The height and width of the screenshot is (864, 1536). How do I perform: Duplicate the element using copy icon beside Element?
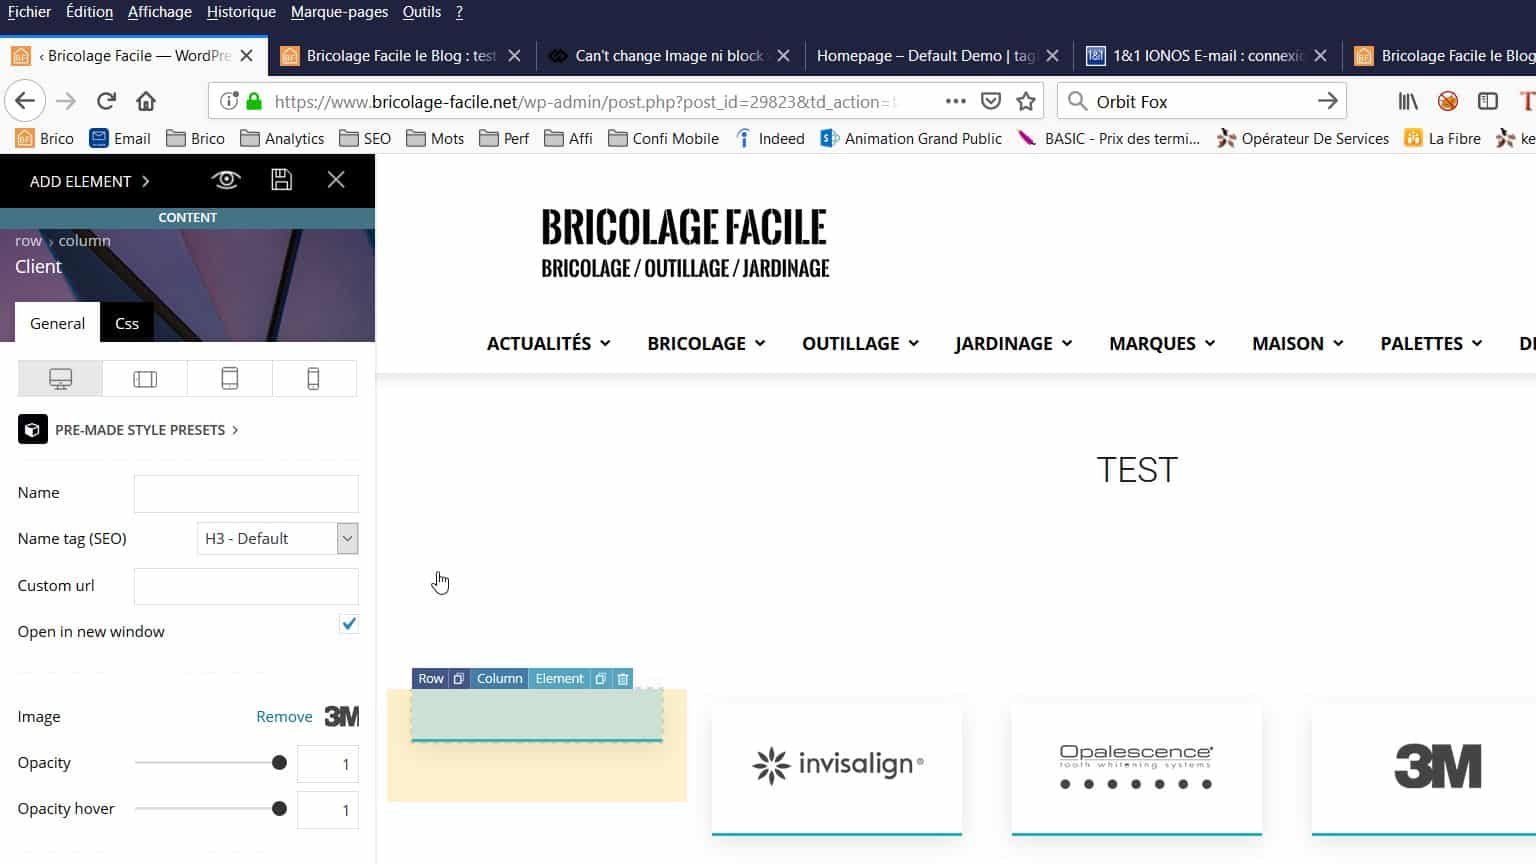600,679
